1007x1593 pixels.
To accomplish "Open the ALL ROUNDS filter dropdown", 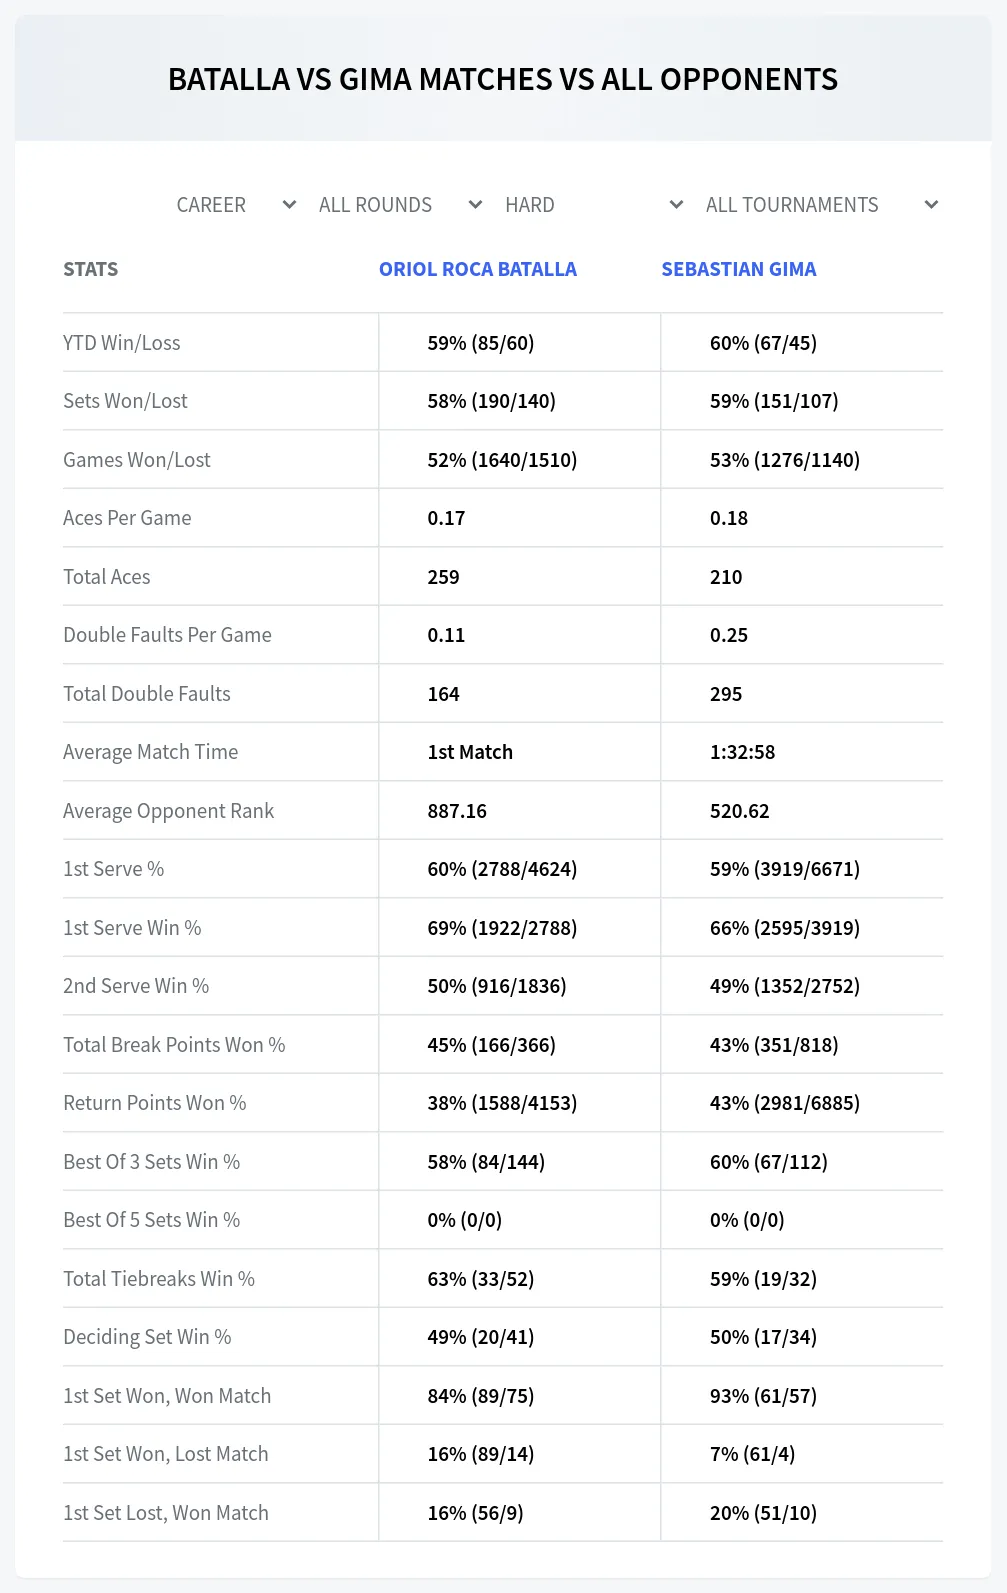I will (400, 205).
